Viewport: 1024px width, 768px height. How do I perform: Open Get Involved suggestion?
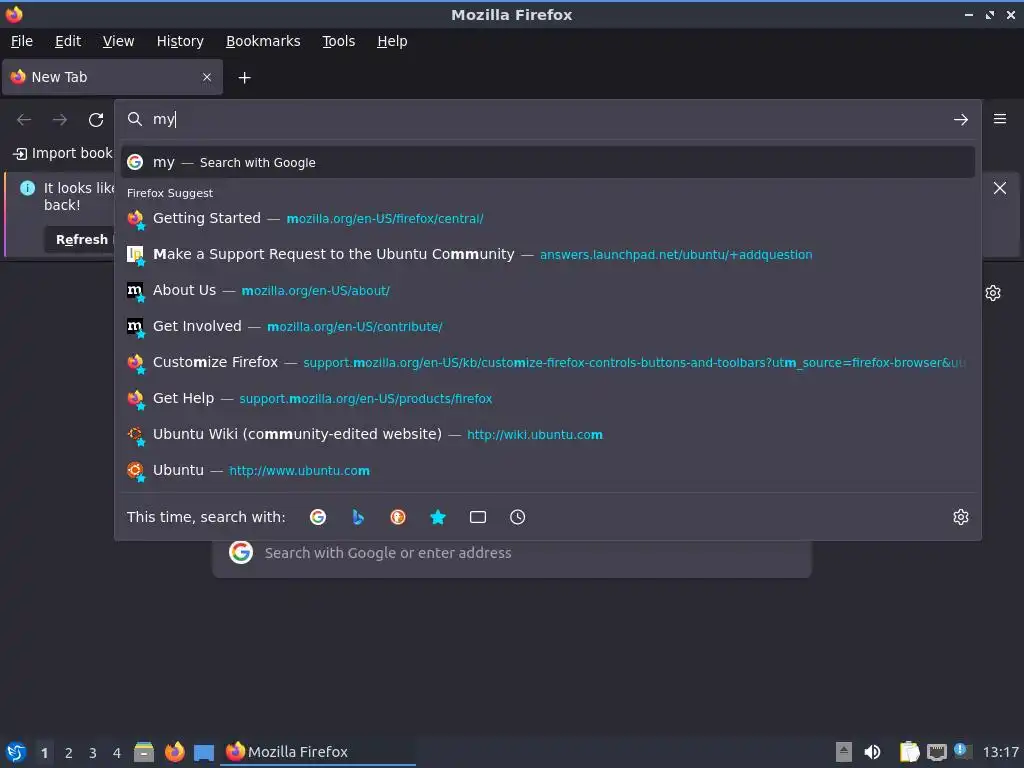(547, 326)
